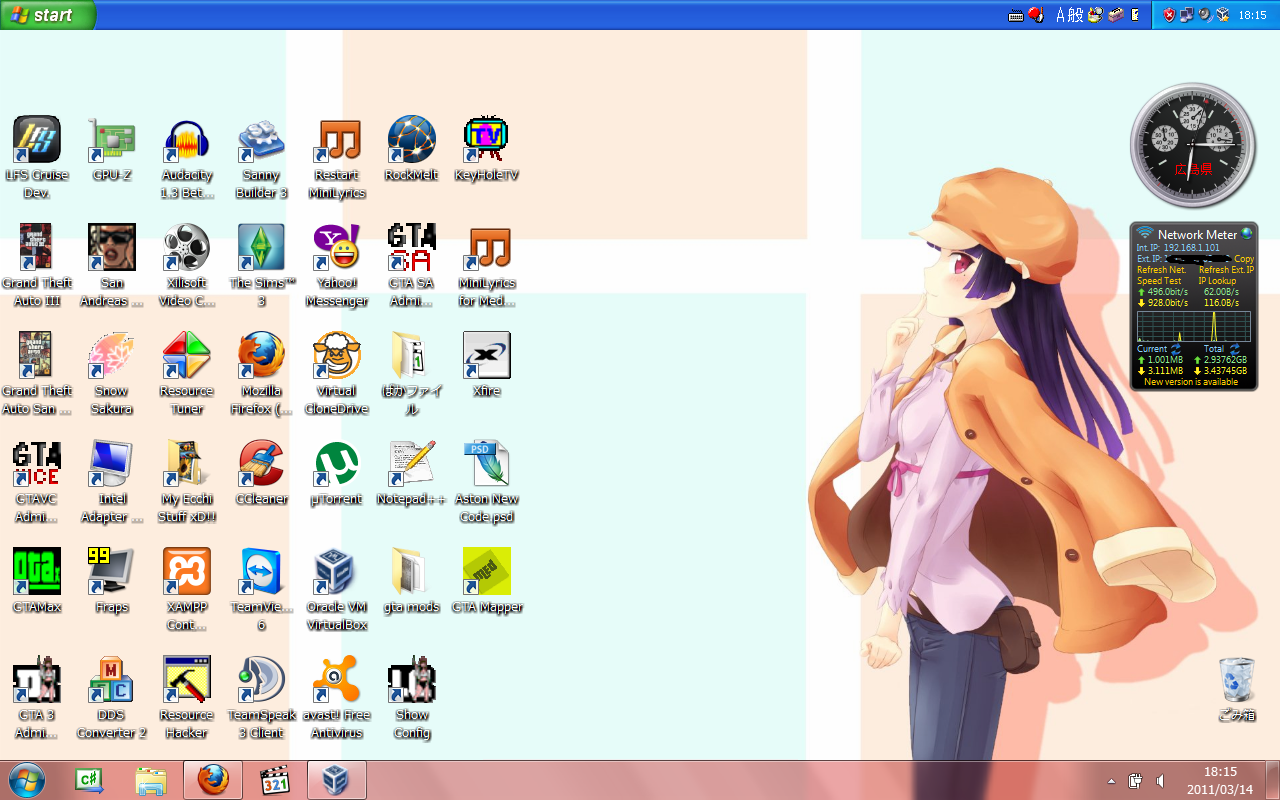Viewport: 1280px width, 800px height.
Task: Open XAMPP Control Panel shortcut
Action: tap(187, 589)
